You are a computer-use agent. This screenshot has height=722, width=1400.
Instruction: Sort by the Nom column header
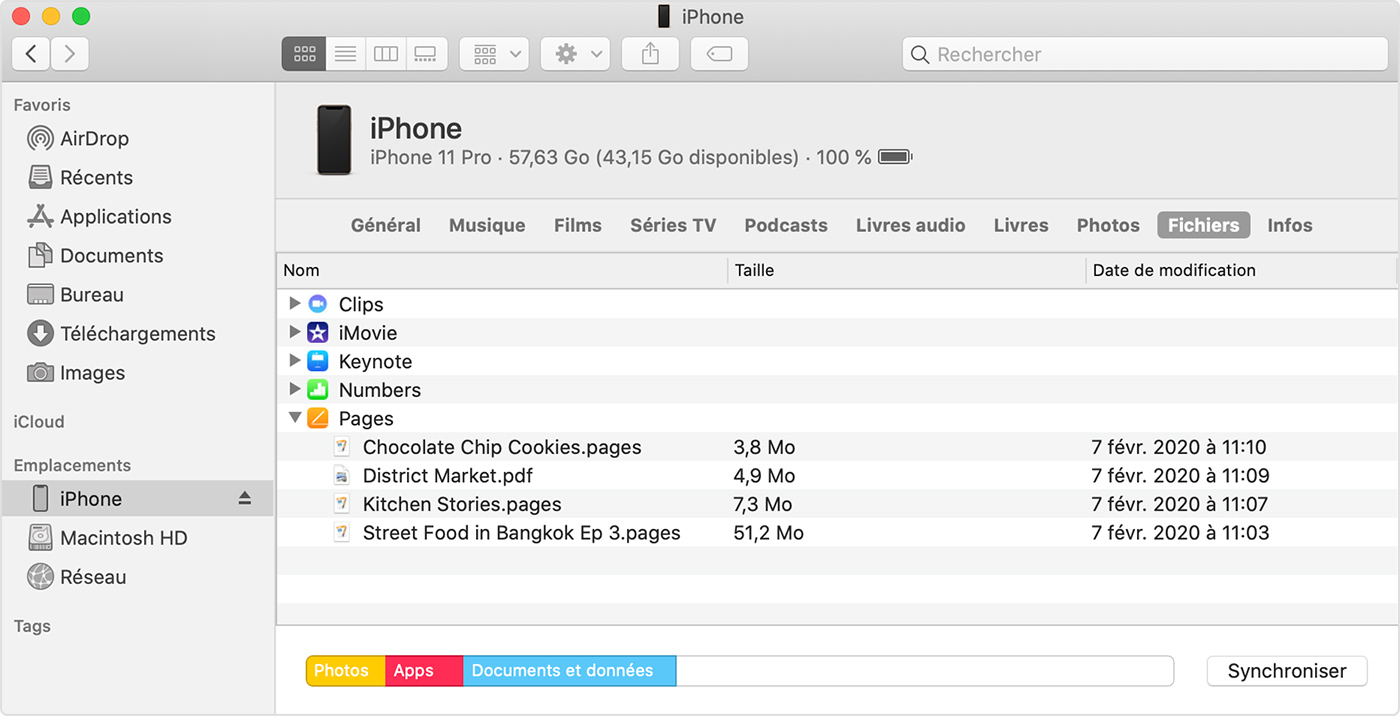click(502, 270)
